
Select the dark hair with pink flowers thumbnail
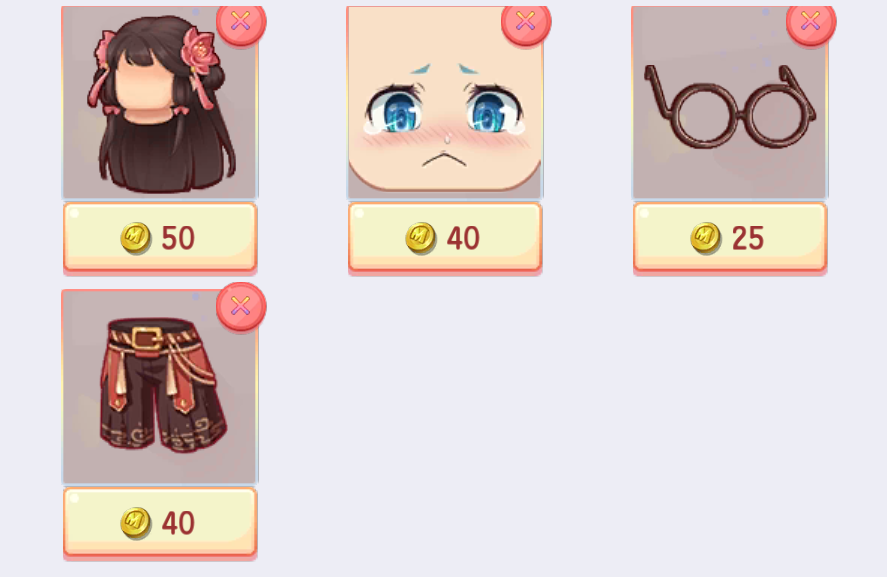[160, 102]
